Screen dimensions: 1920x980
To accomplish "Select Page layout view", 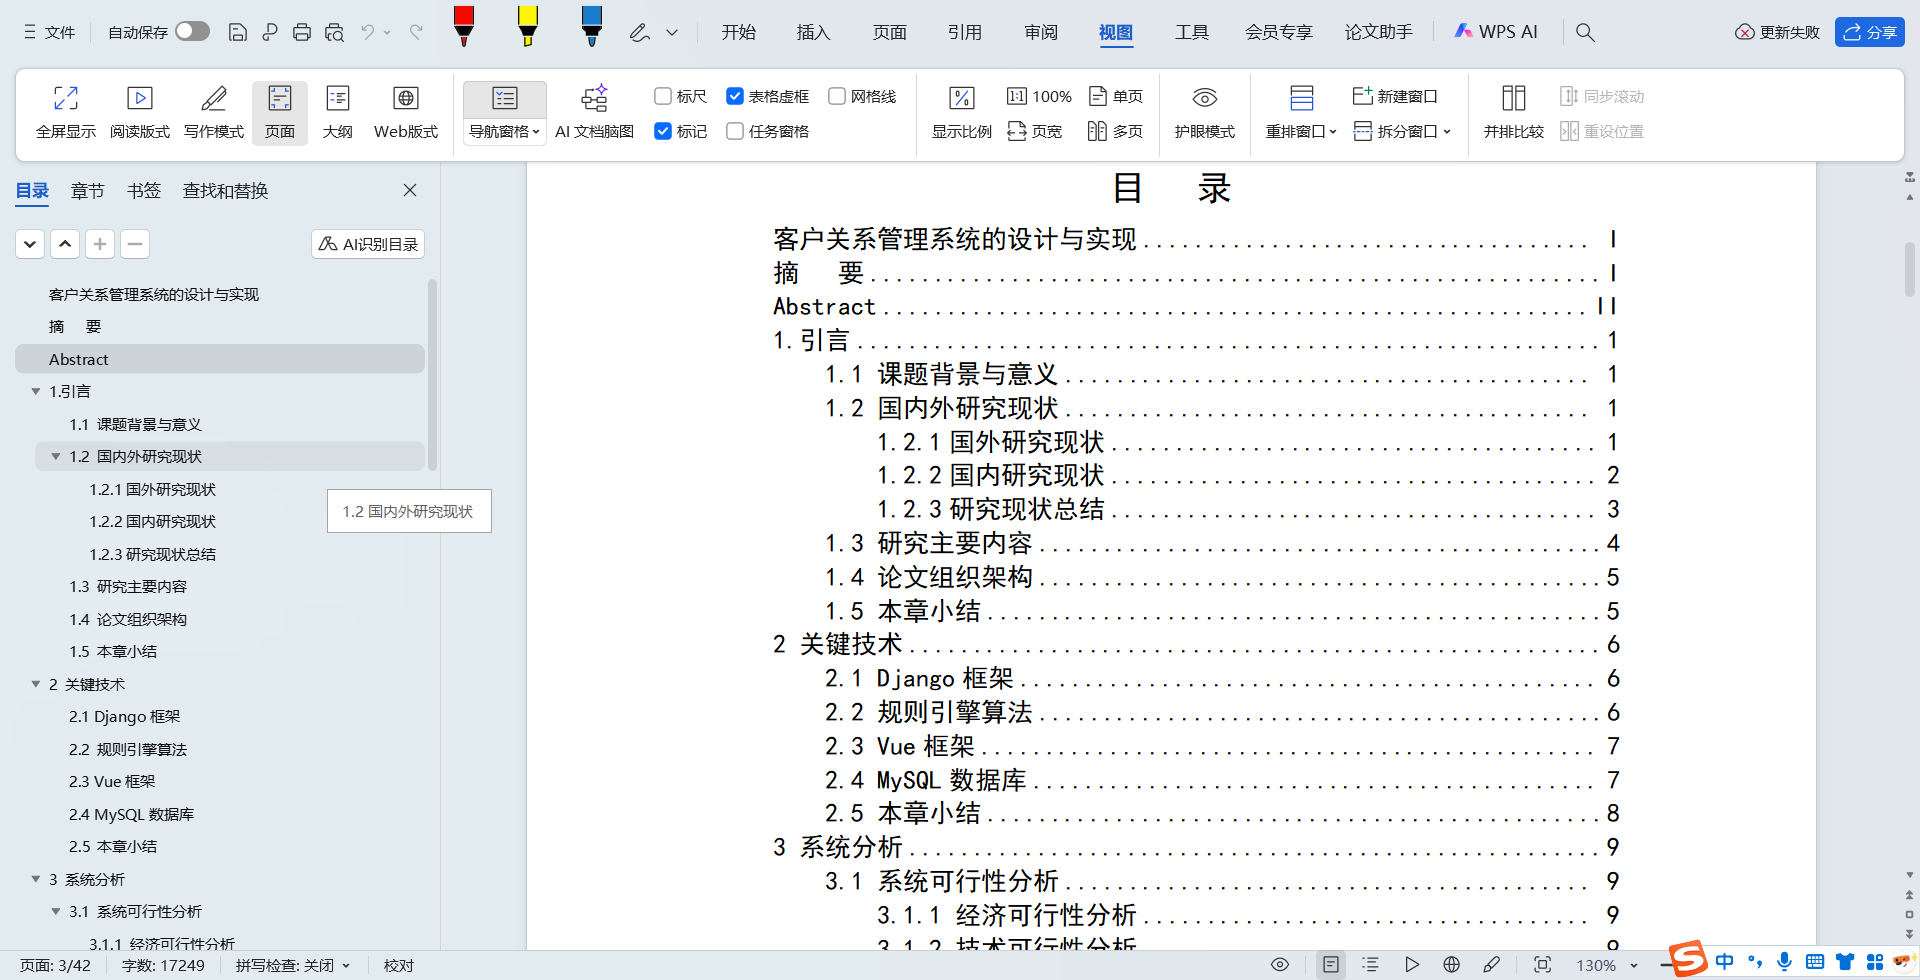I will pos(280,112).
